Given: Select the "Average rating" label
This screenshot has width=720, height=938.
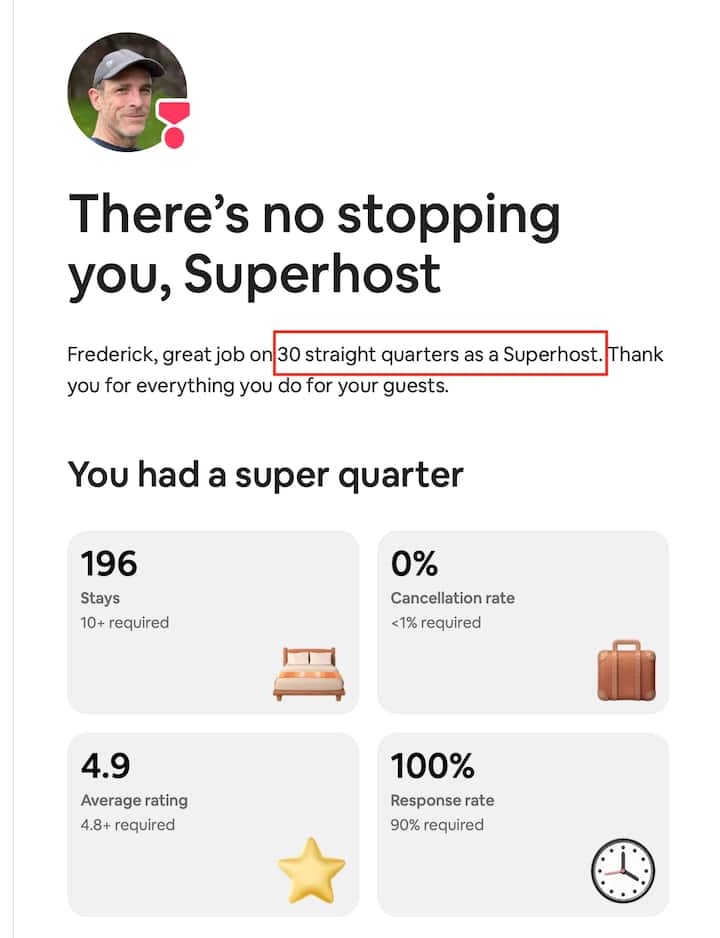Looking at the screenshot, I should click(134, 800).
